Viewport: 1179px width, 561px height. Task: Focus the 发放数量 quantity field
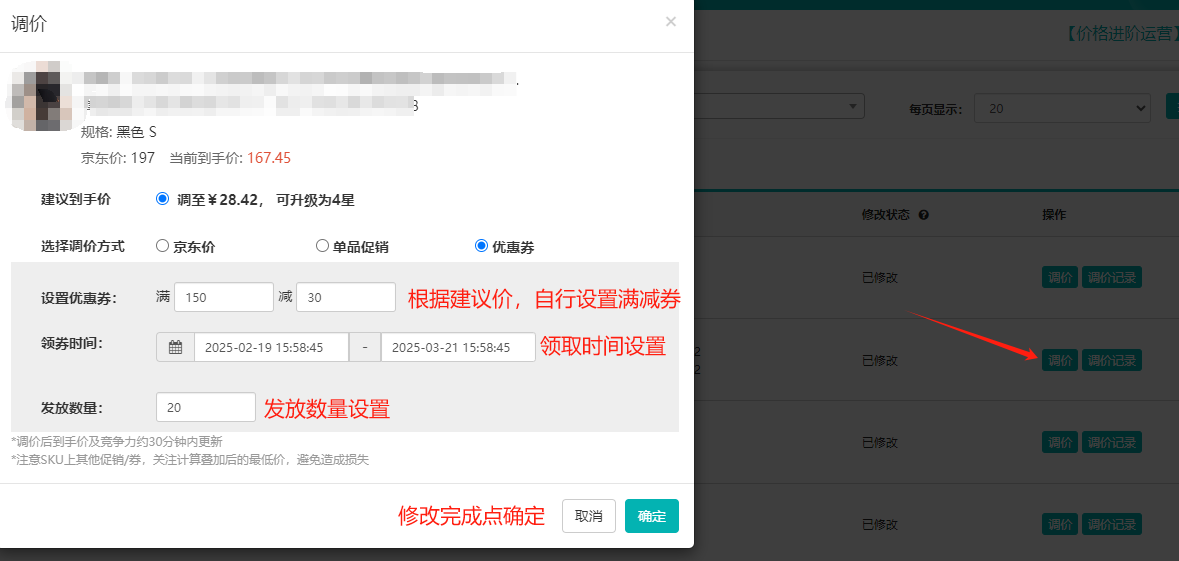click(205, 407)
